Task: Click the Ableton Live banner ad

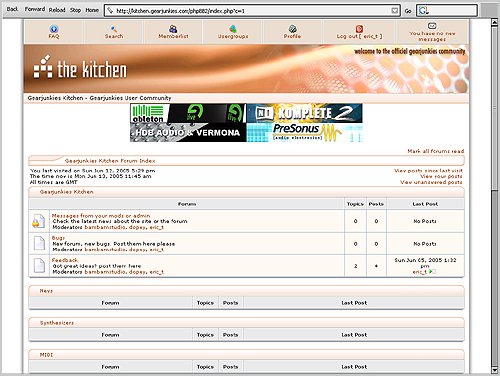Action: tap(188, 113)
